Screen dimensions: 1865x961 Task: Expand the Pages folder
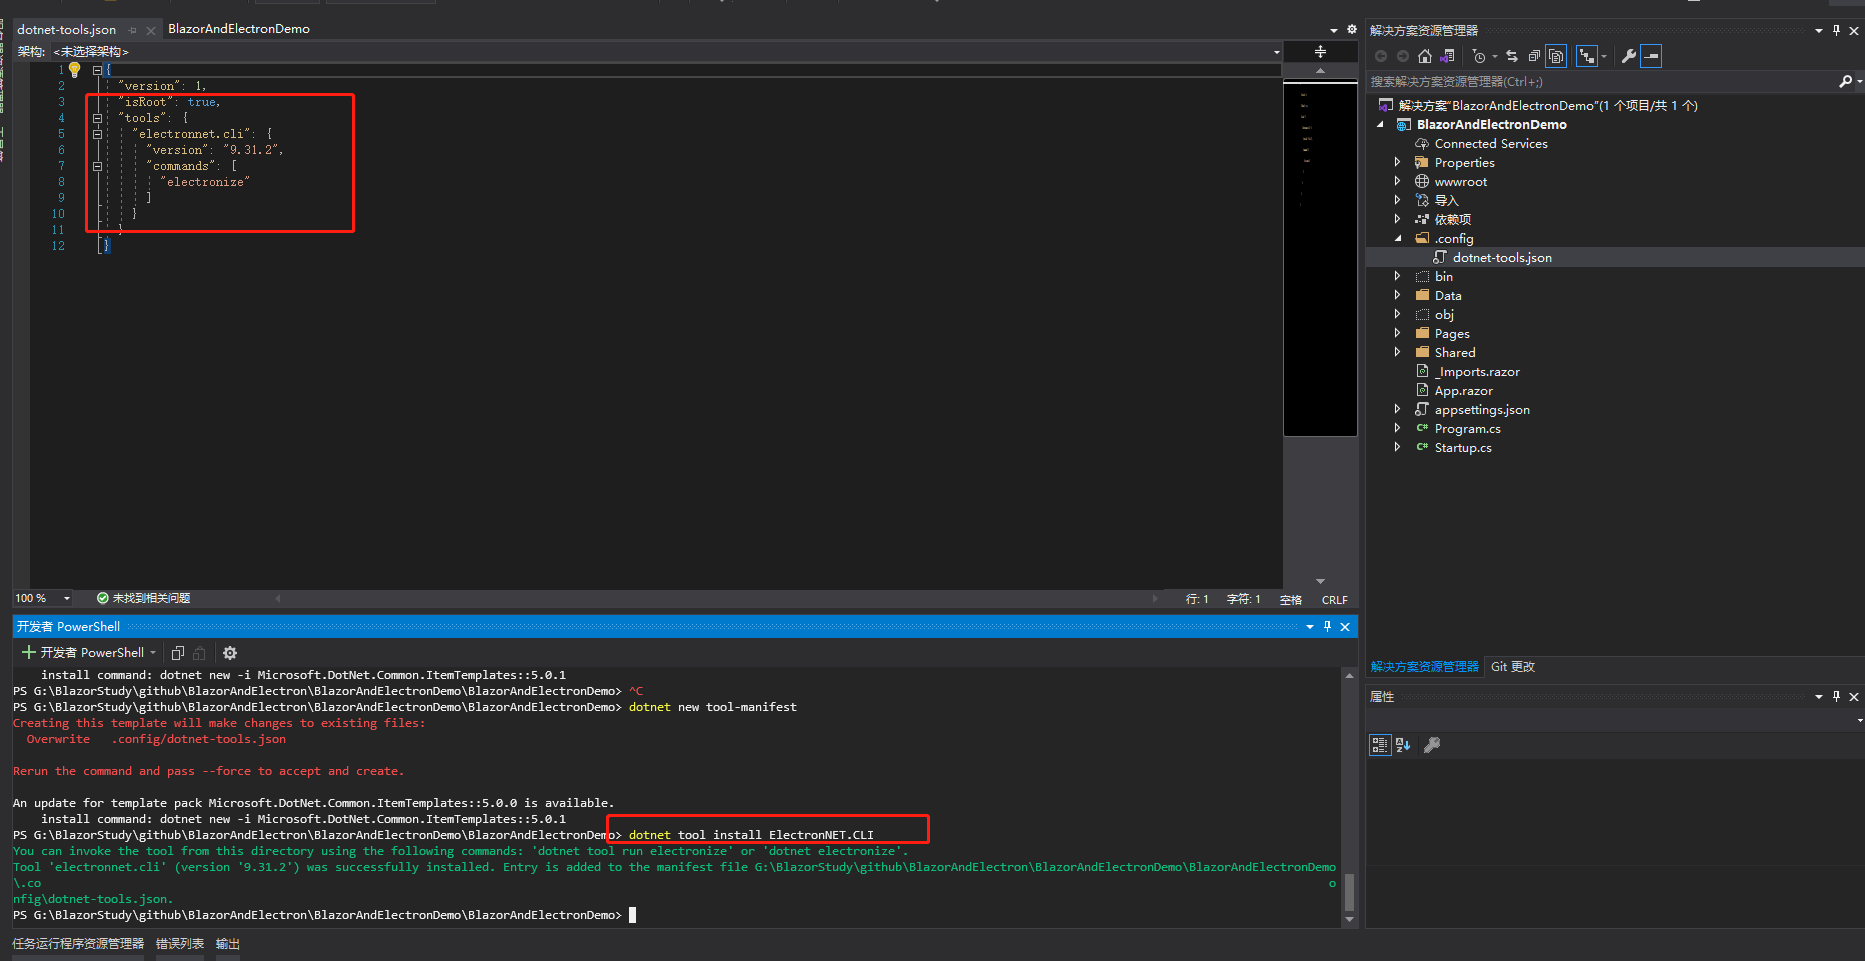point(1397,333)
